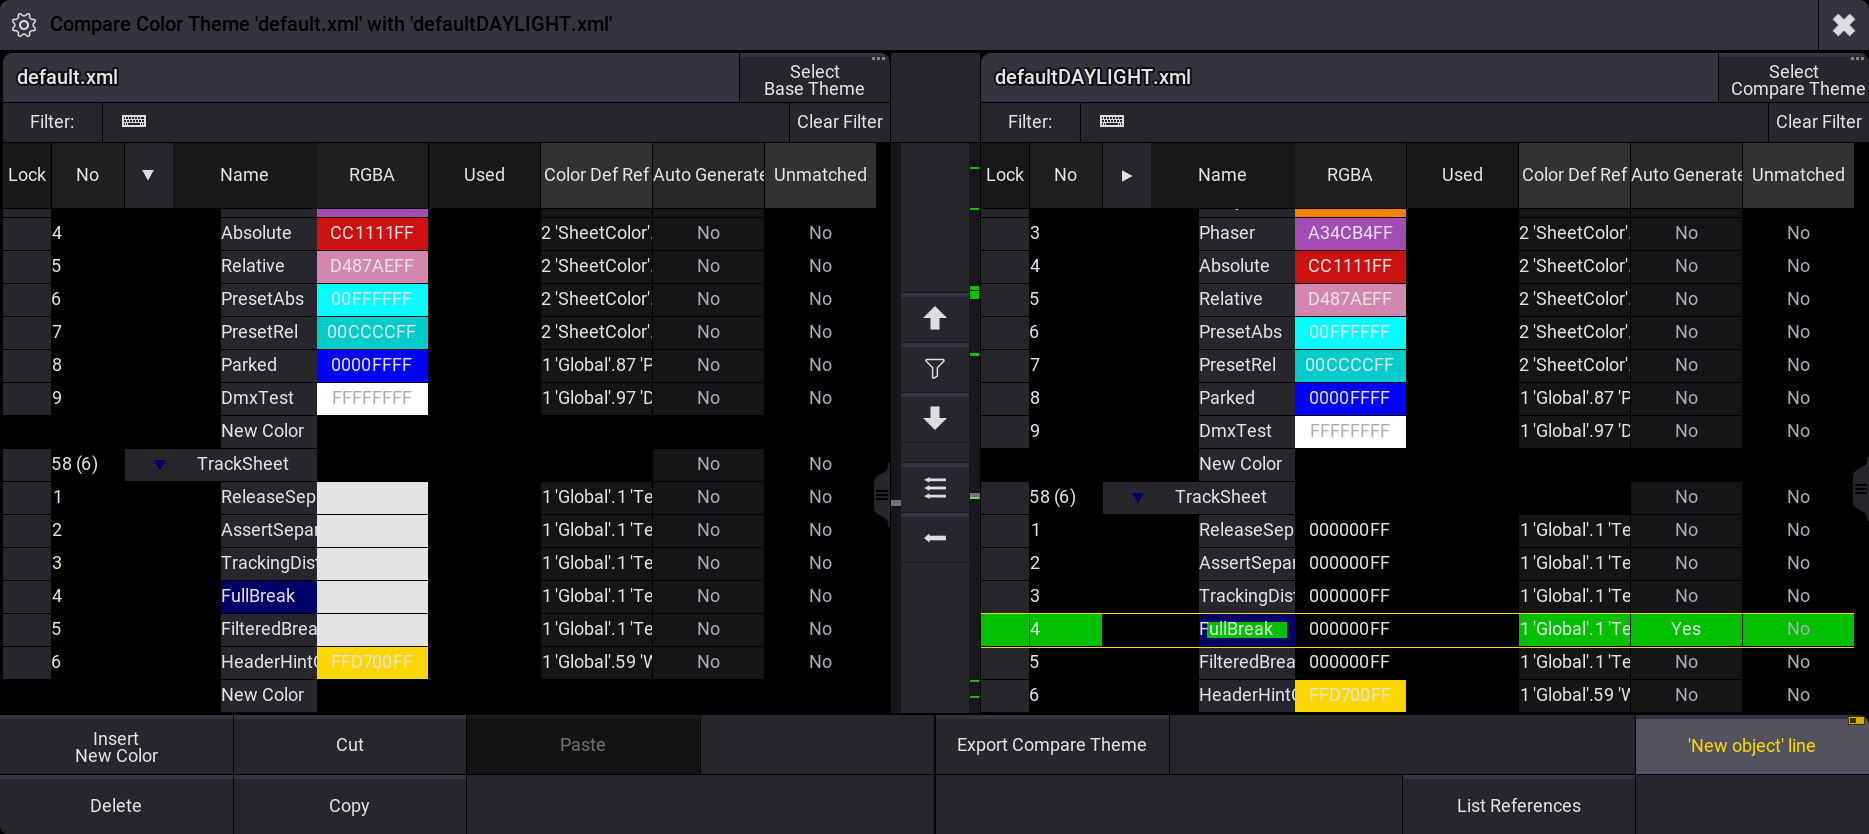Click the left Filter input field
Screen dimensions: 1869x834
pyautogui.click(x=445, y=122)
